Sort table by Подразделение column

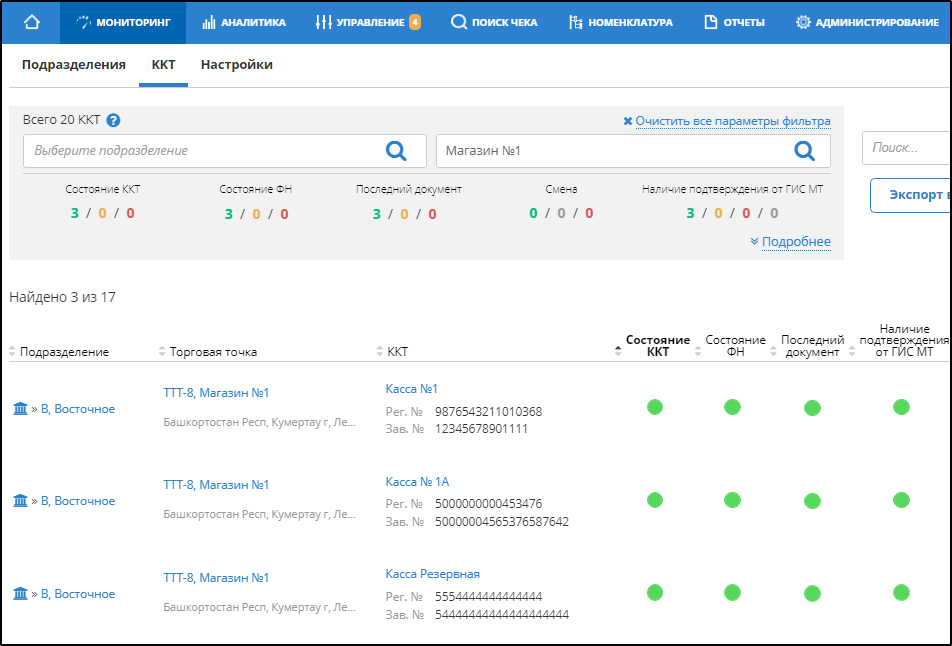coord(64,352)
